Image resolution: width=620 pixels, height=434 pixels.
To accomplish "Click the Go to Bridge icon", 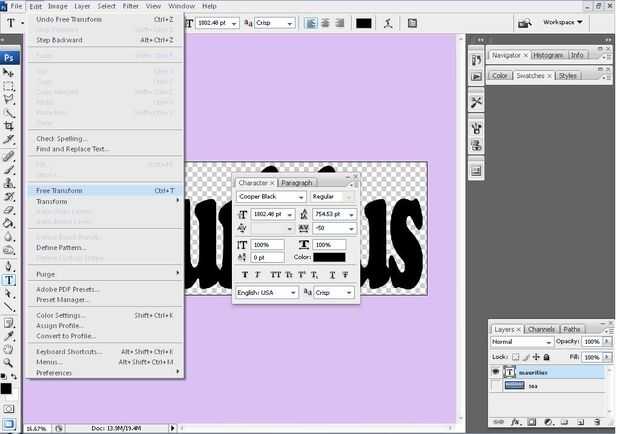I will click(525, 24).
